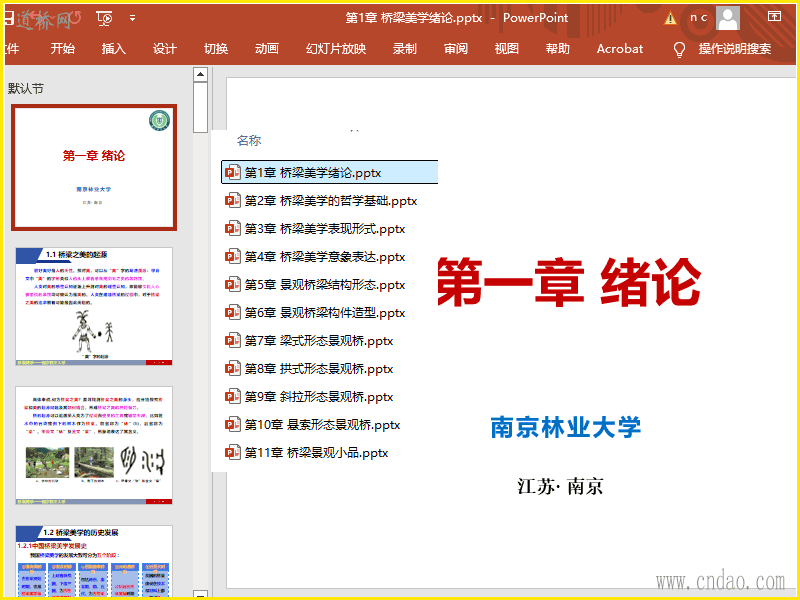Image resolution: width=800 pixels, height=600 pixels.
Task: Open the Acrobat tab
Action: tap(620, 49)
